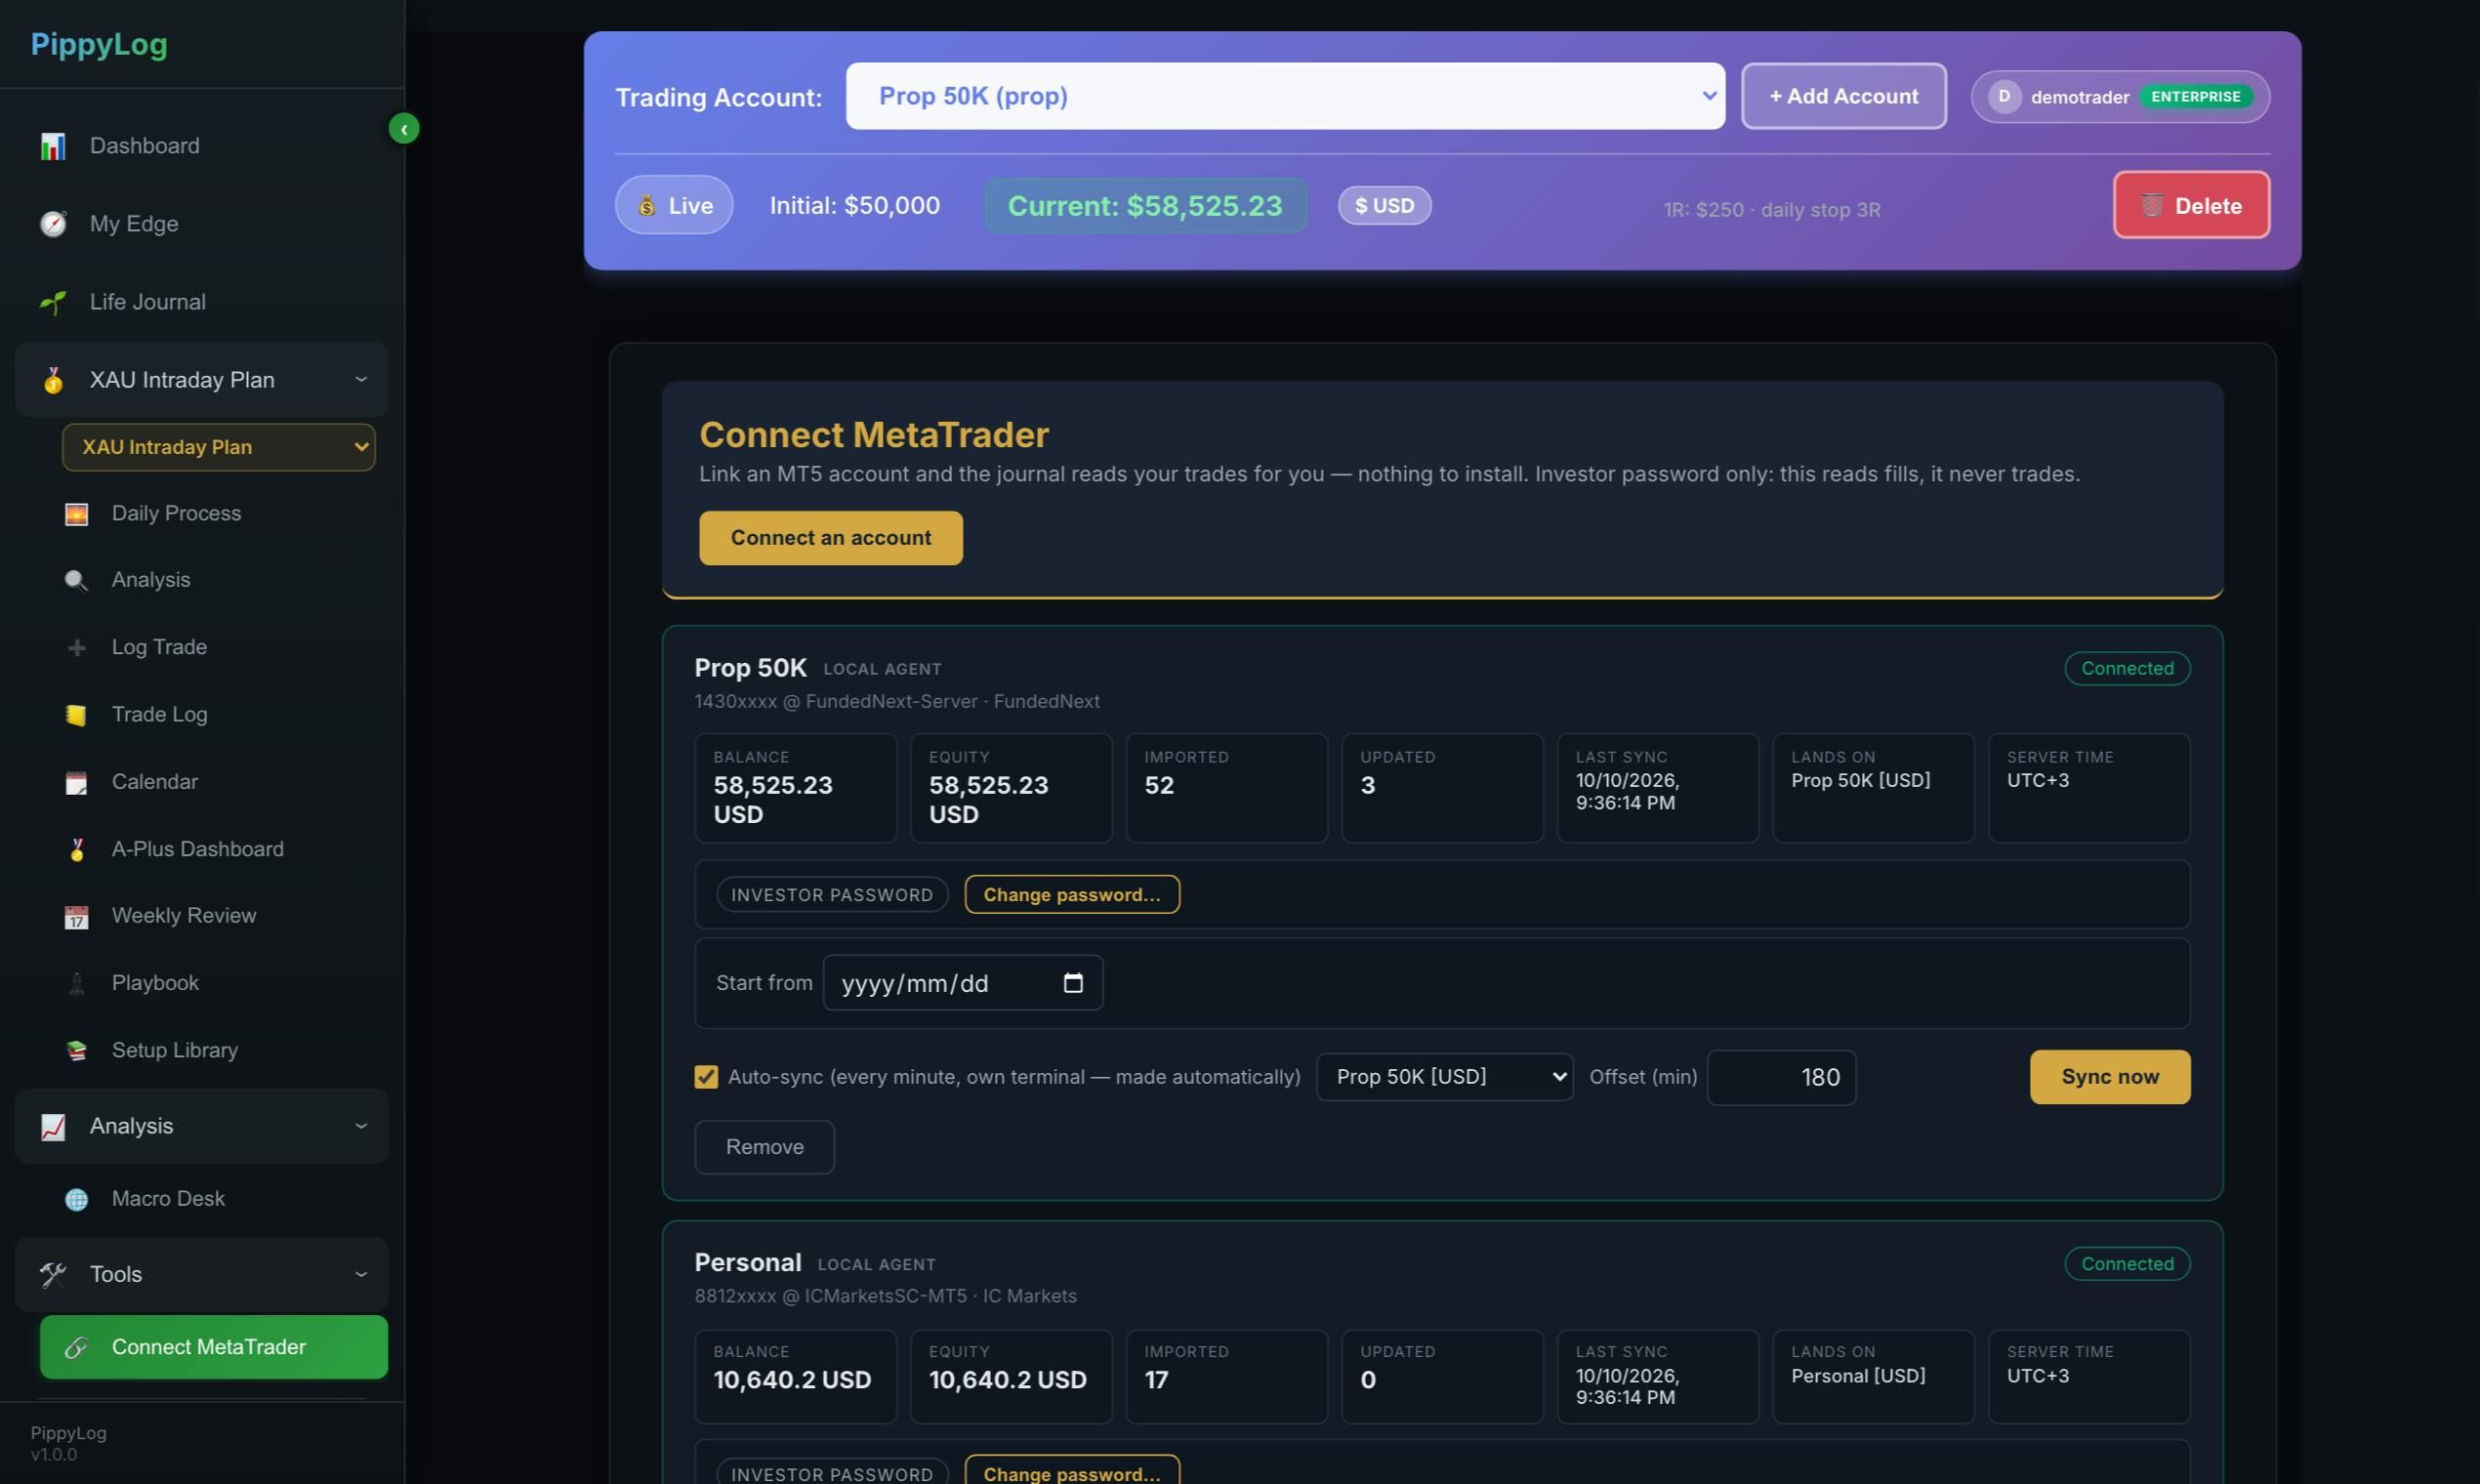The width and height of the screenshot is (2480, 1484).
Task: Click the Weekly Review calendar icon
Action: pos(76,917)
